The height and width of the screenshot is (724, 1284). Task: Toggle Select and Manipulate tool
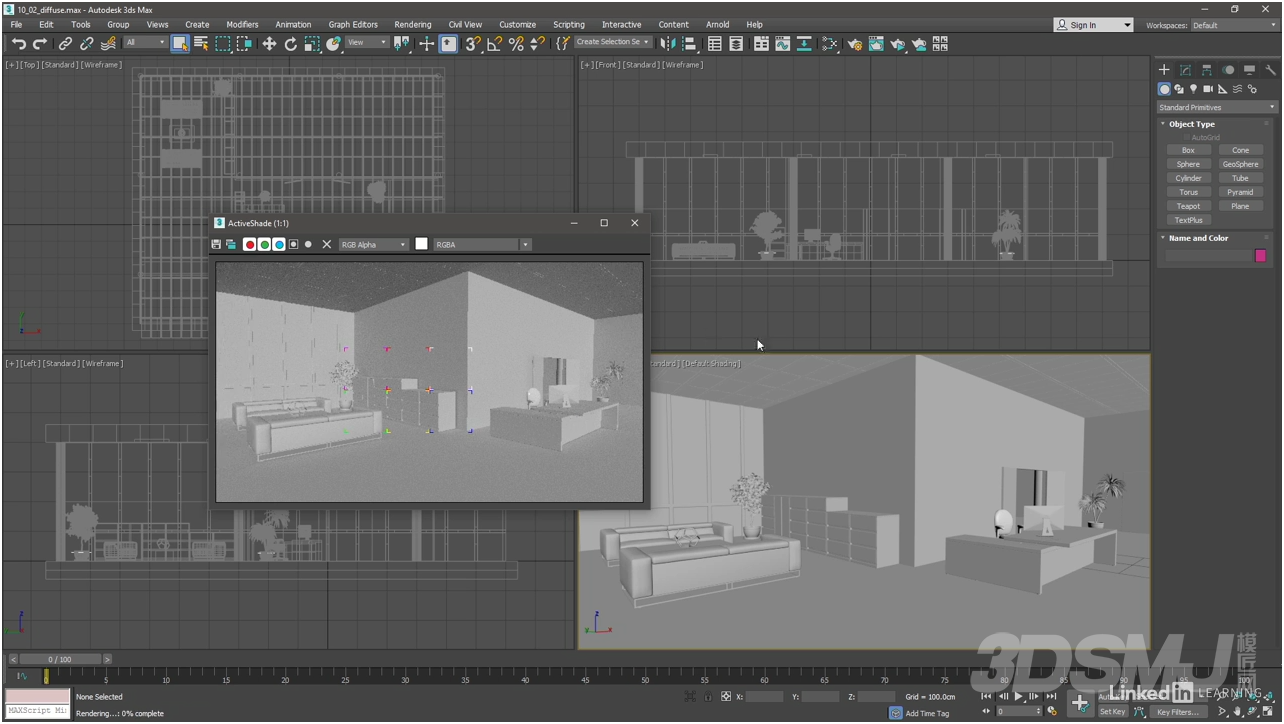(x=427, y=44)
